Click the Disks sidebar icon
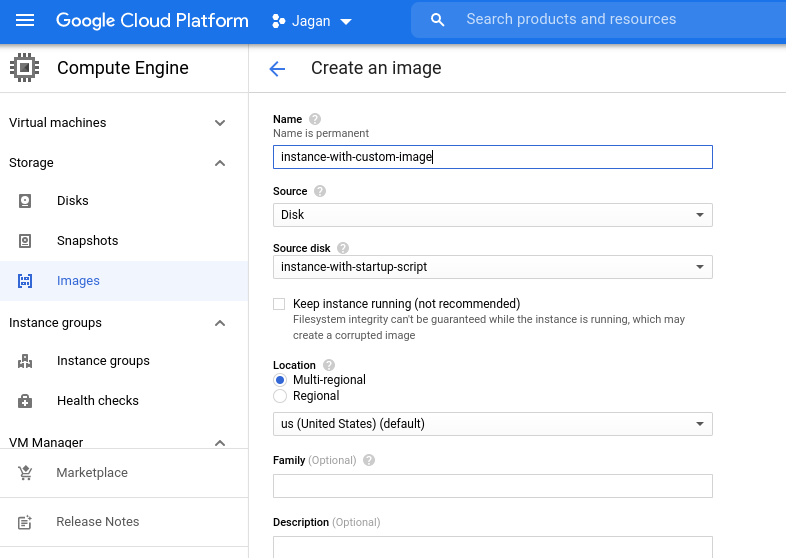Screen dimensions: 786x558 click(x=25, y=201)
